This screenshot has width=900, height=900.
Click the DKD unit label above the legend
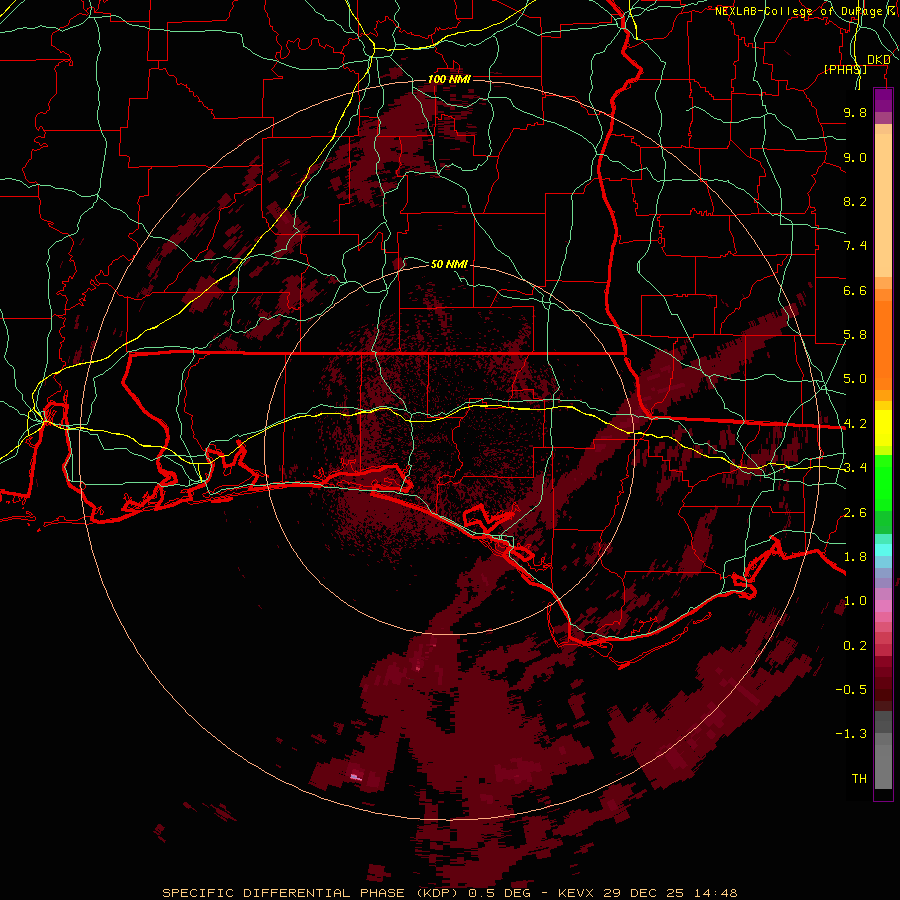(878, 59)
